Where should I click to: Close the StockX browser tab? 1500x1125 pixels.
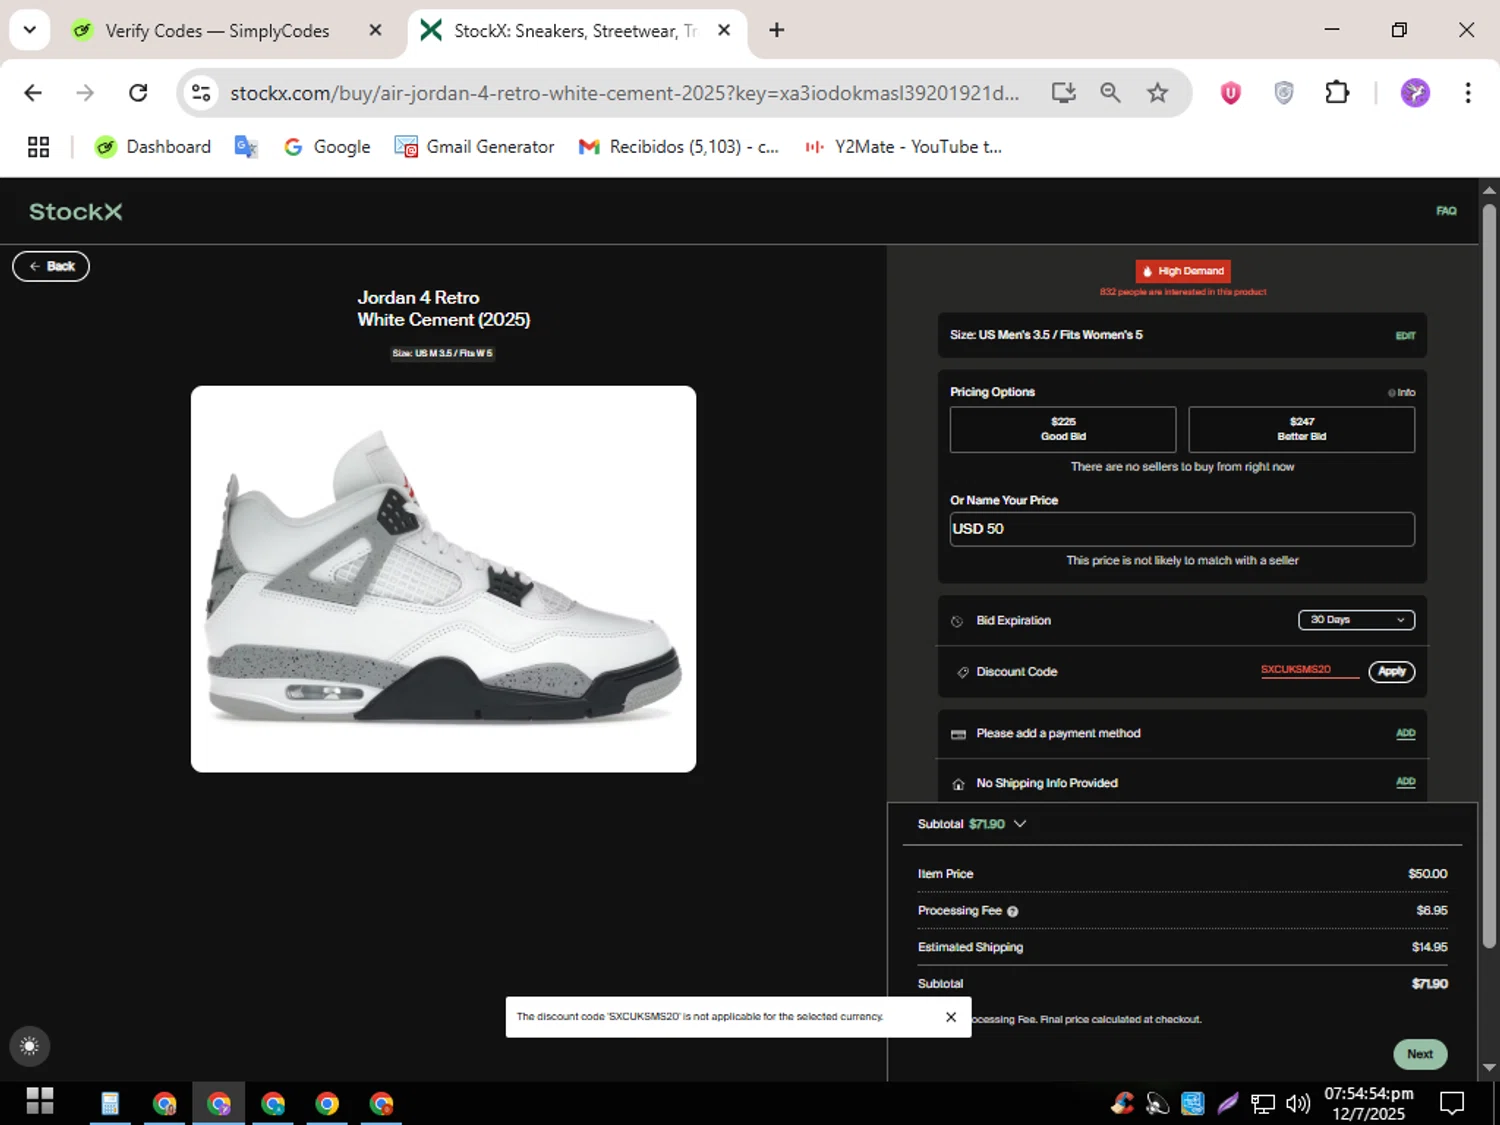pos(724,30)
